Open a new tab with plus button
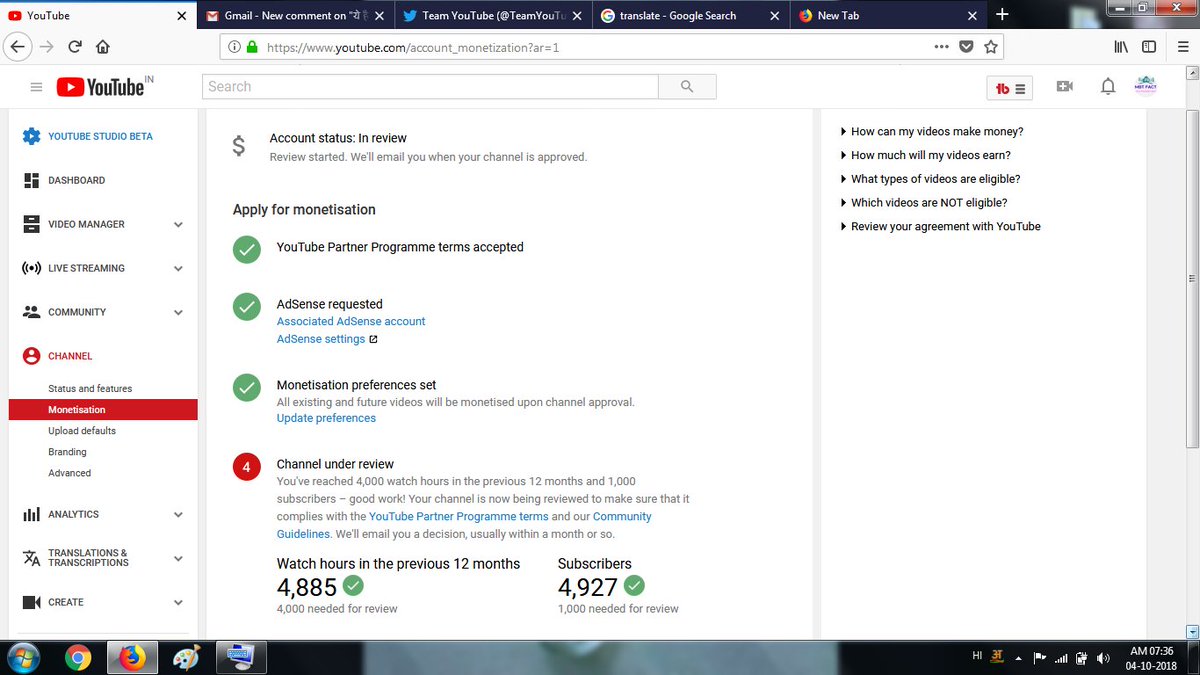Screen dimensions: 1200x675 point(1002,14)
